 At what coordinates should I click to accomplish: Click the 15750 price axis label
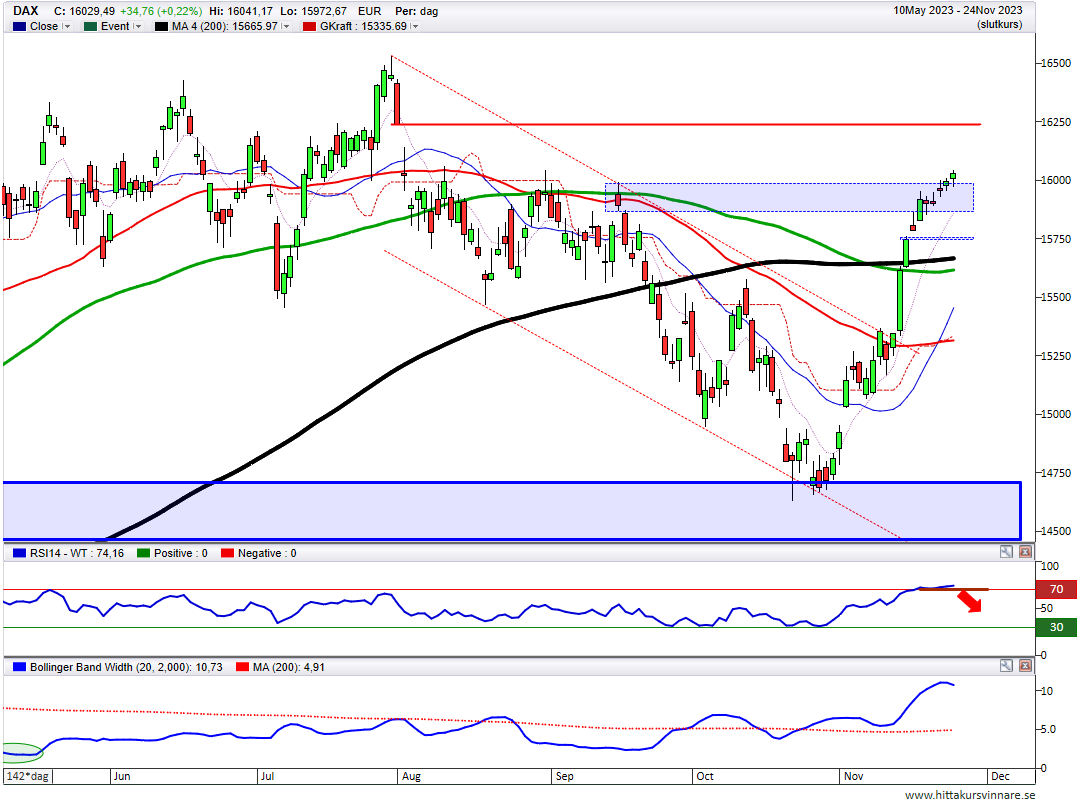[1056, 239]
